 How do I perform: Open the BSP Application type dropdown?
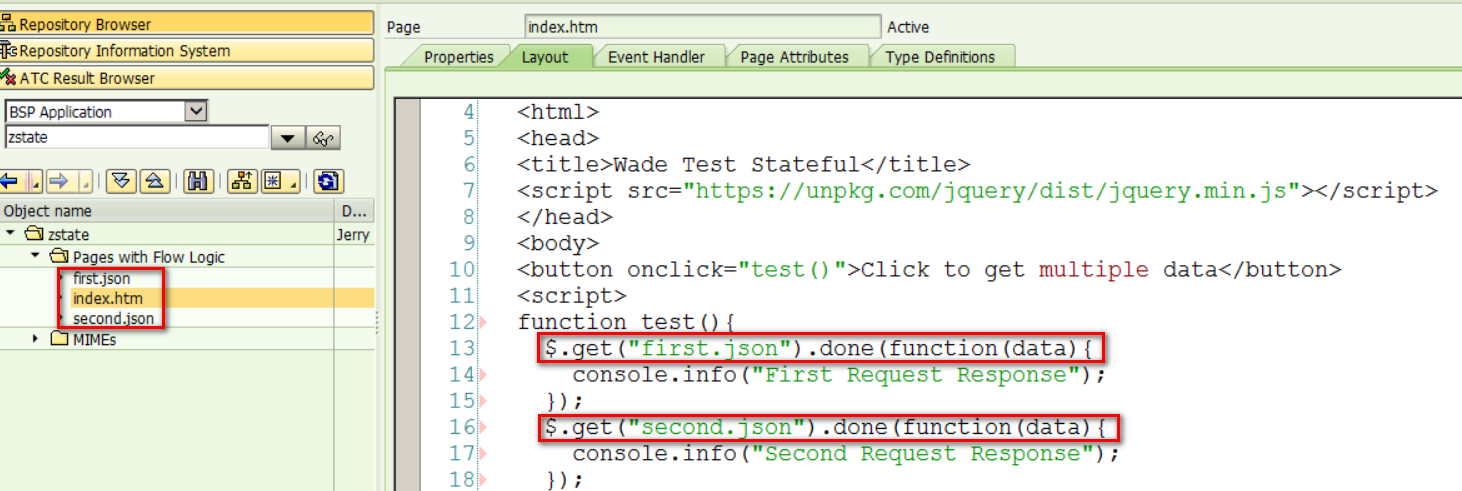(196, 111)
